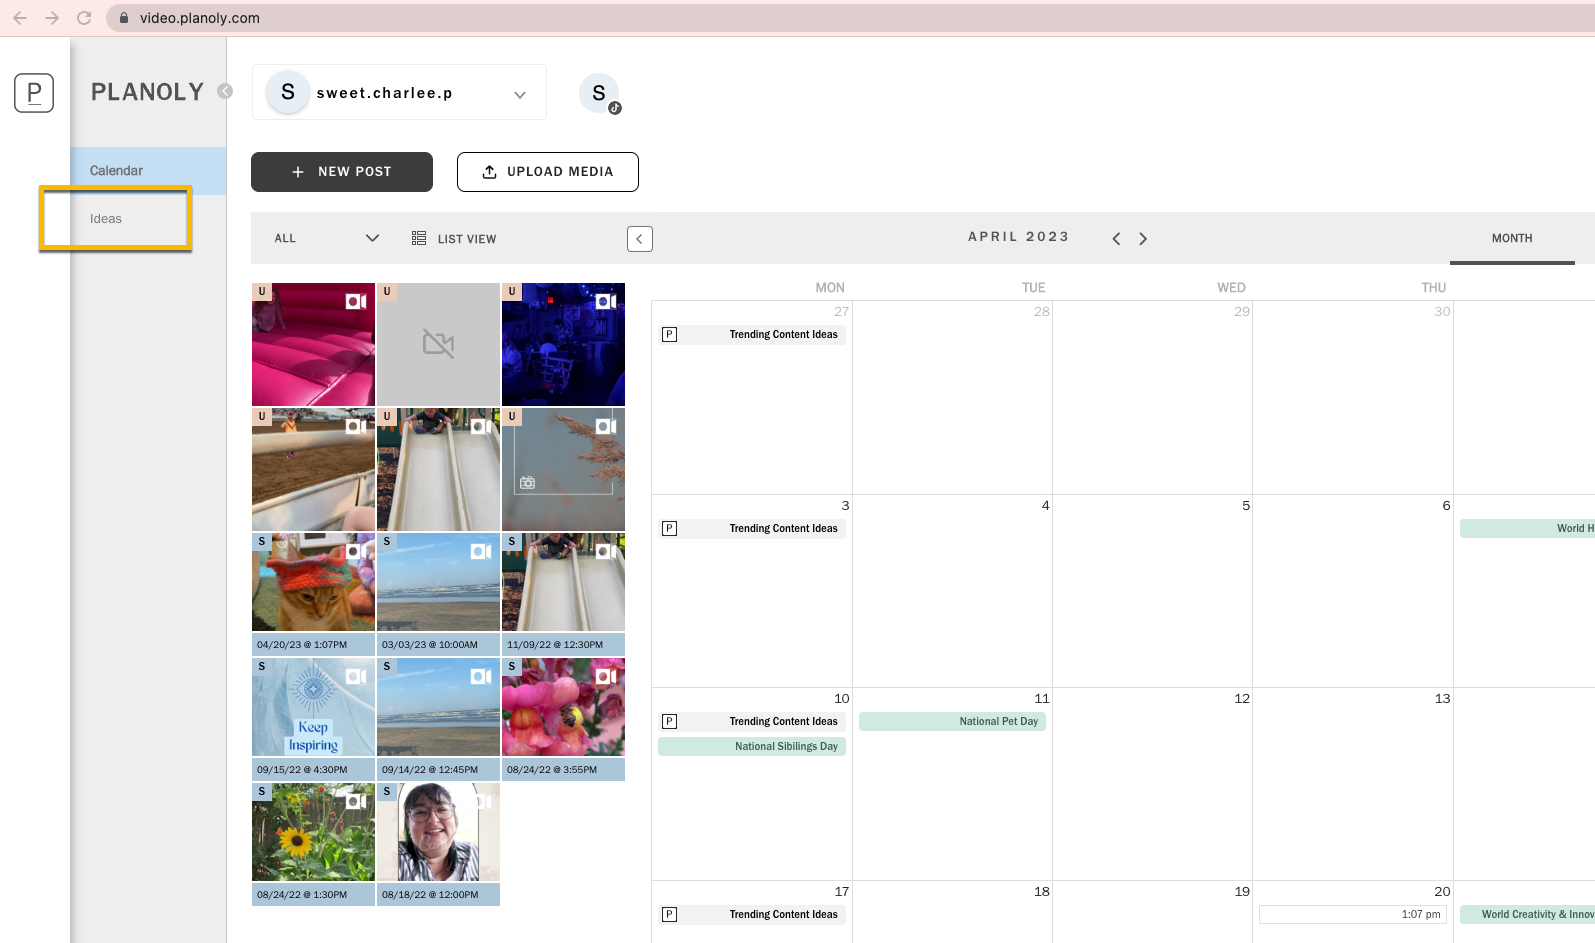Open the Keep Inspiring video thumbnail
The width and height of the screenshot is (1595, 943).
[313, 707]
